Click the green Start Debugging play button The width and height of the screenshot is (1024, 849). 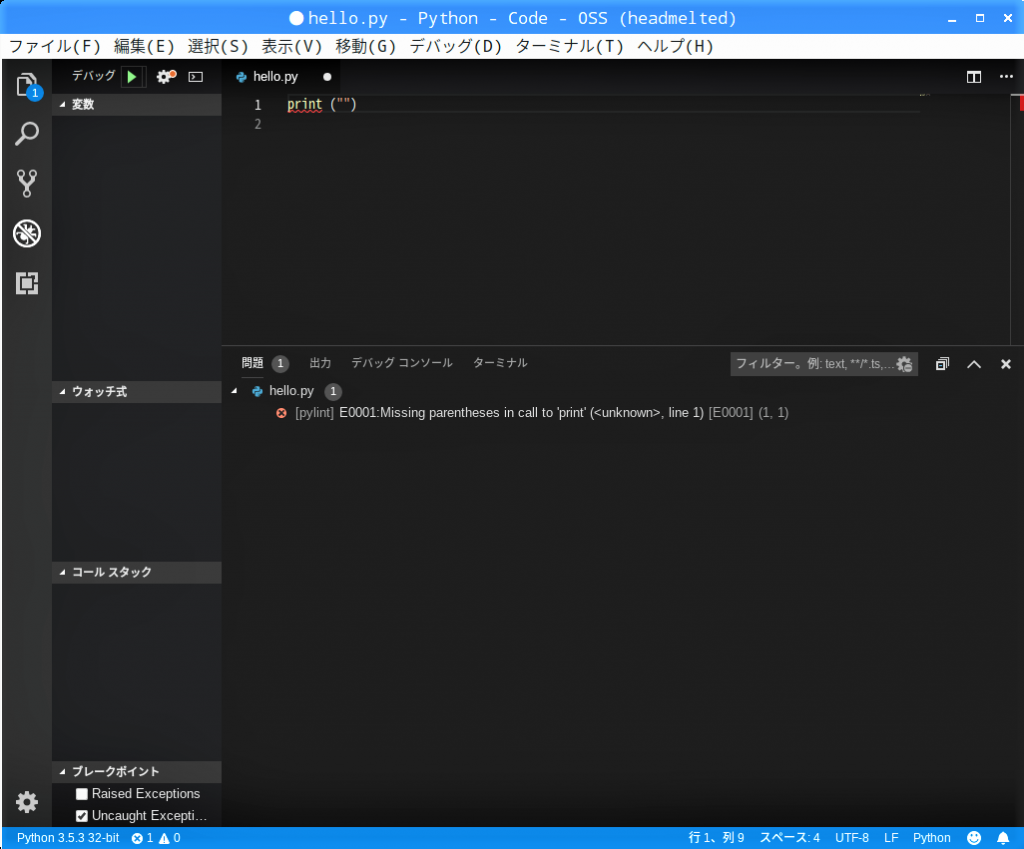(x=132, y=77)
